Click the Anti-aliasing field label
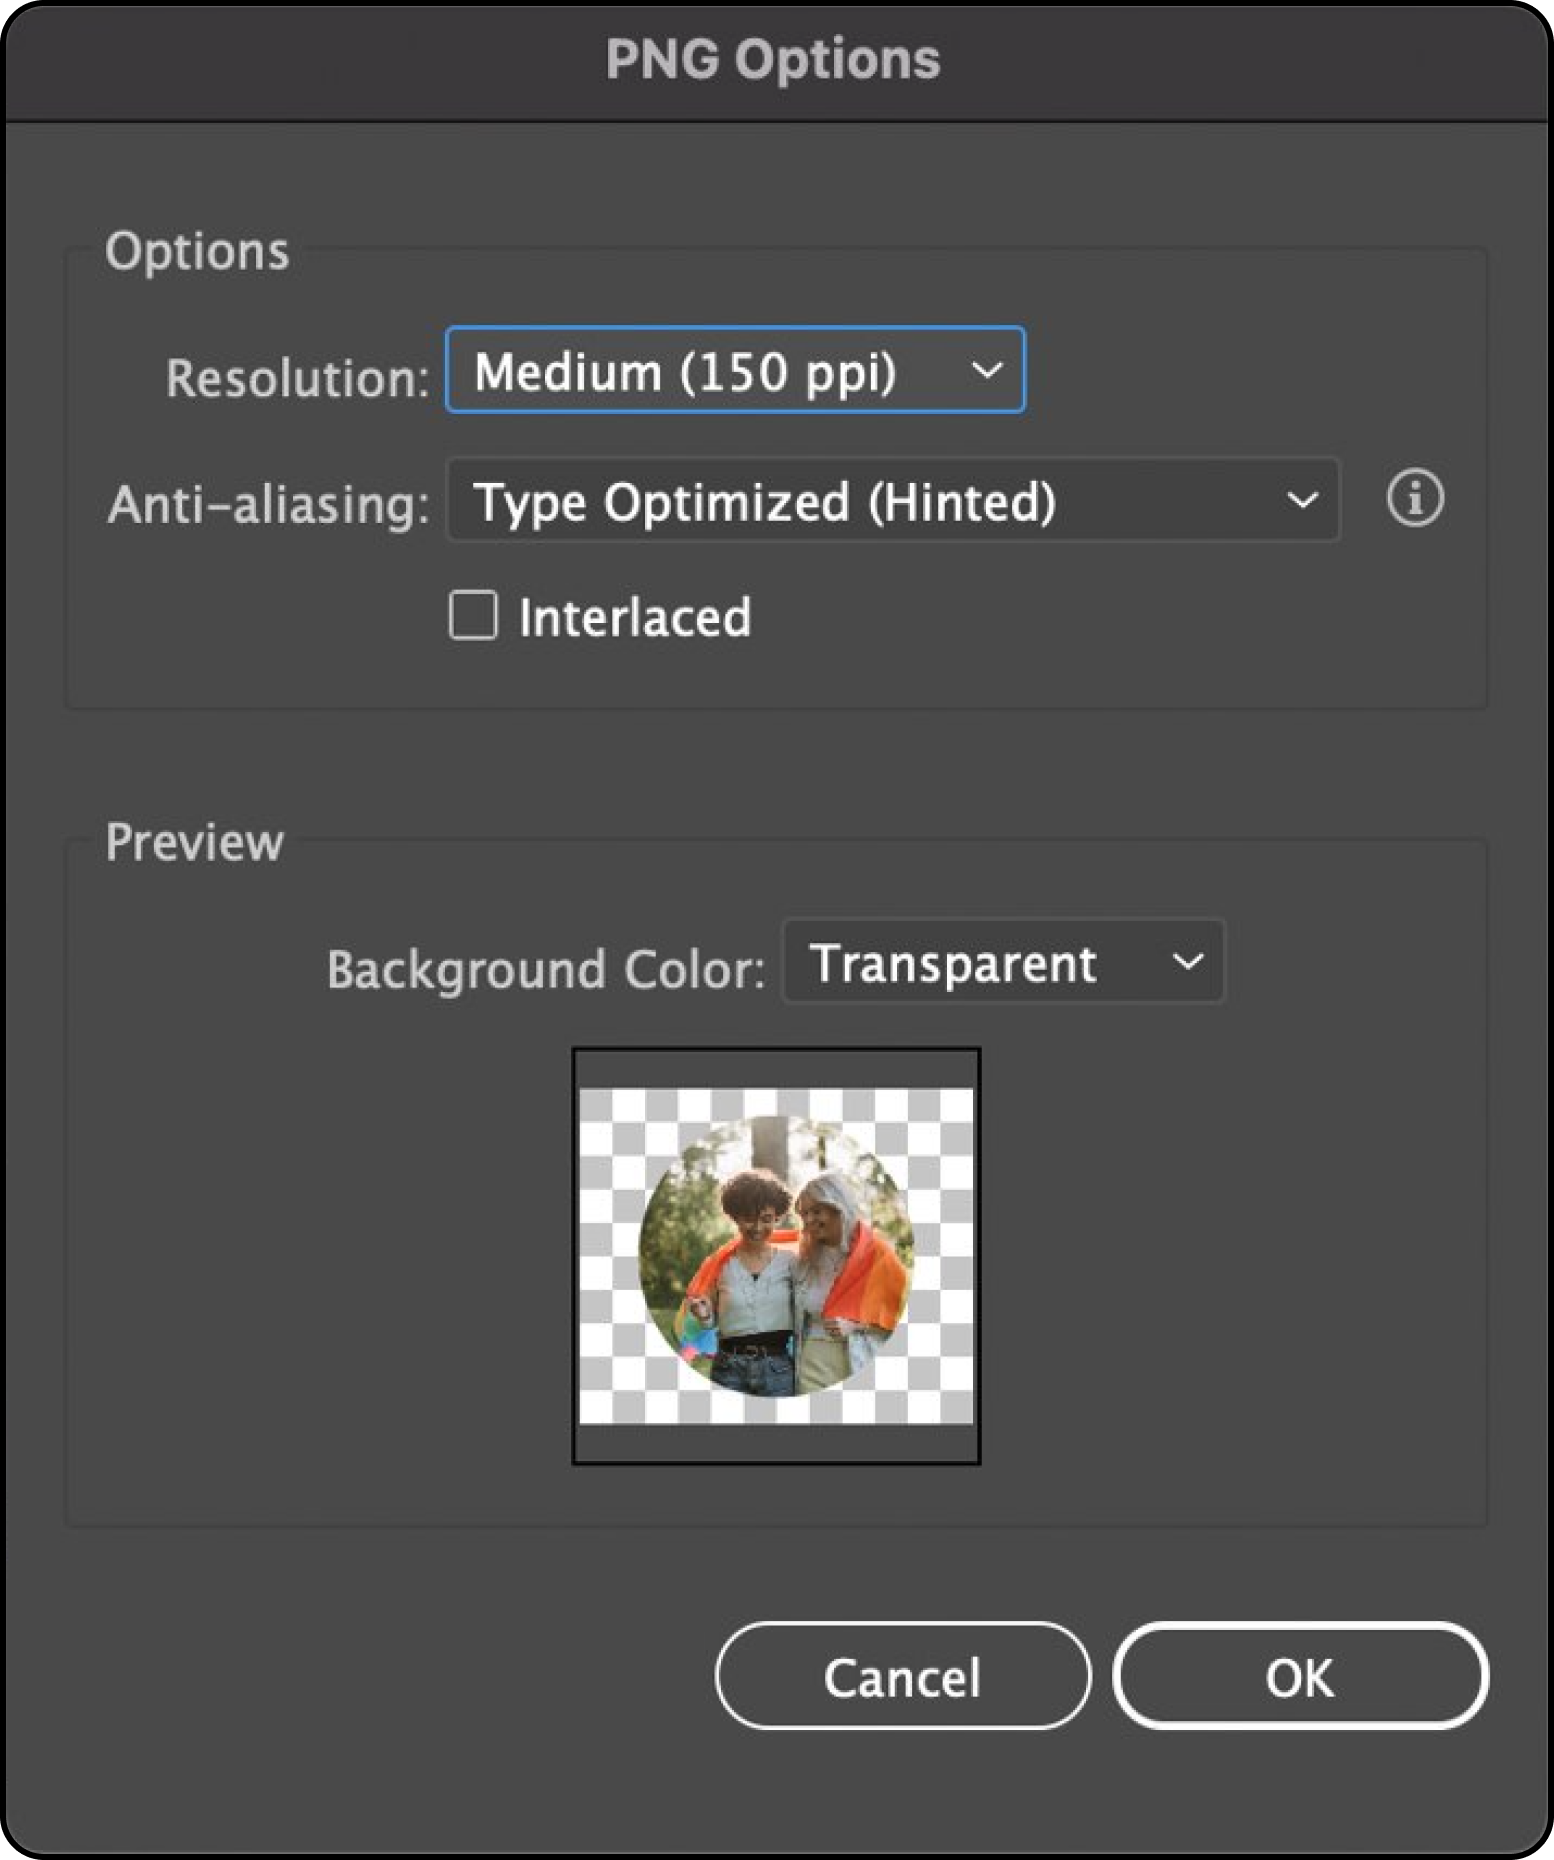 click(268, 504)
